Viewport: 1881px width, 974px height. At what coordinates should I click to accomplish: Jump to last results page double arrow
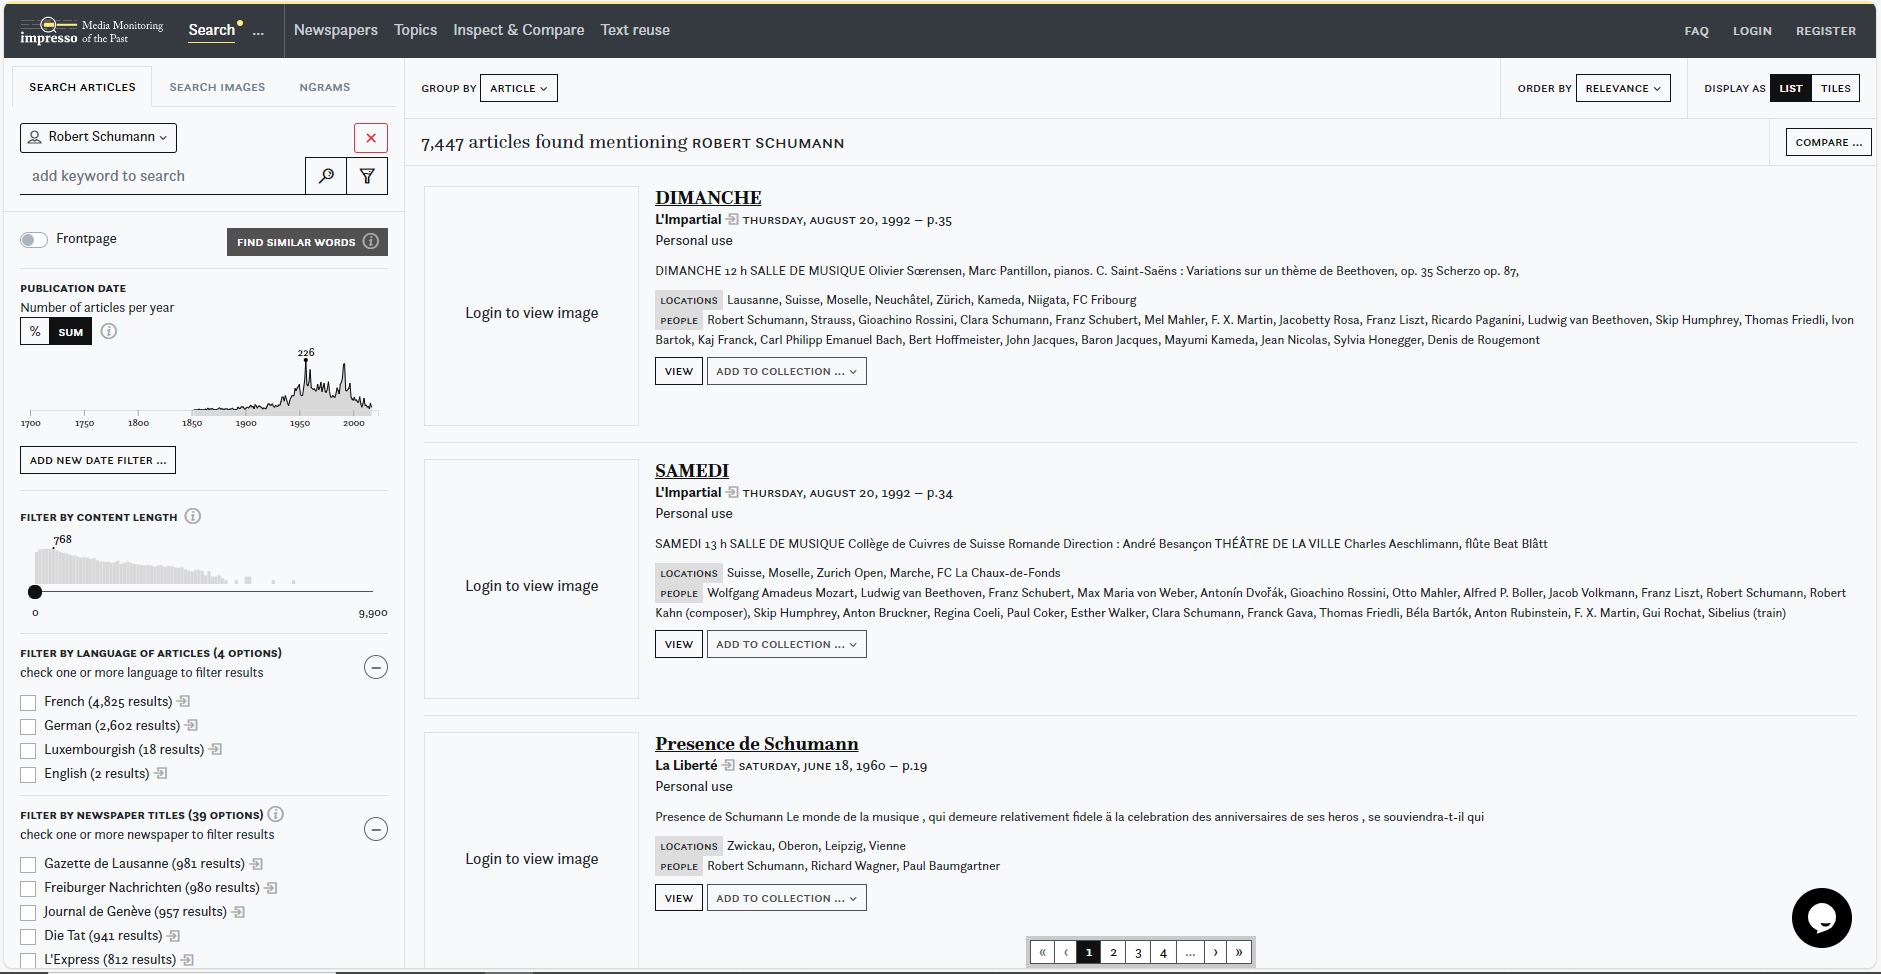coord(1239,952)
